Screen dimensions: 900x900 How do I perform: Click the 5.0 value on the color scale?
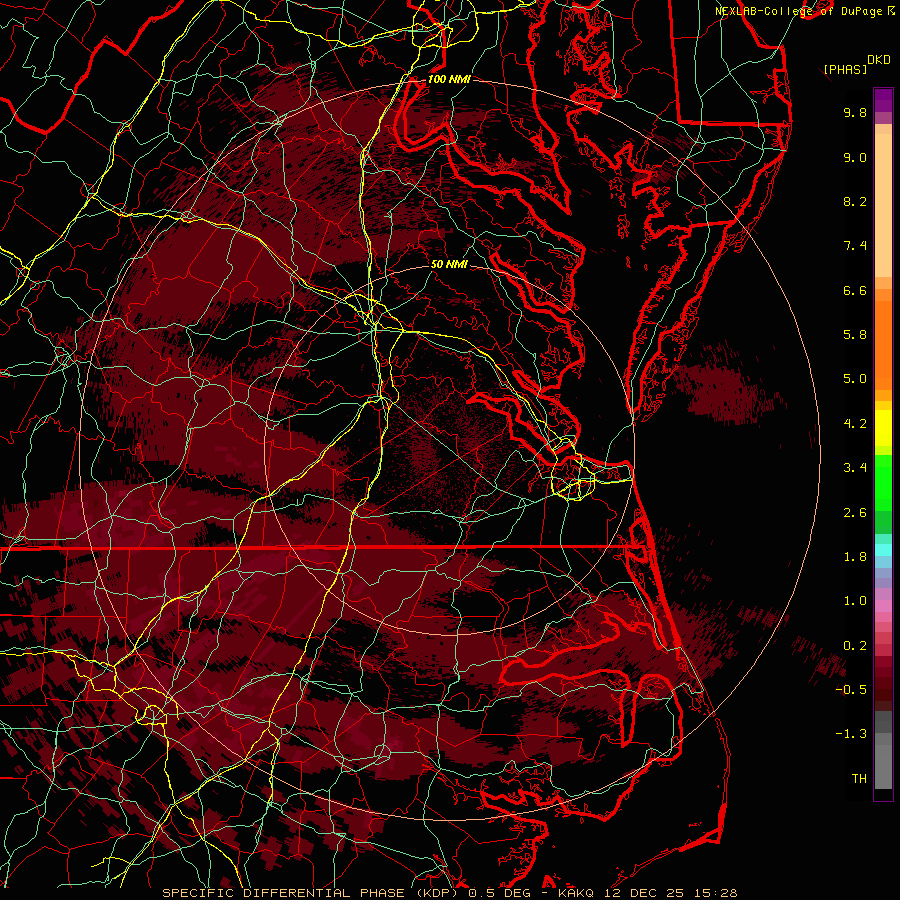pyautogui.click(x=855, y=379)
